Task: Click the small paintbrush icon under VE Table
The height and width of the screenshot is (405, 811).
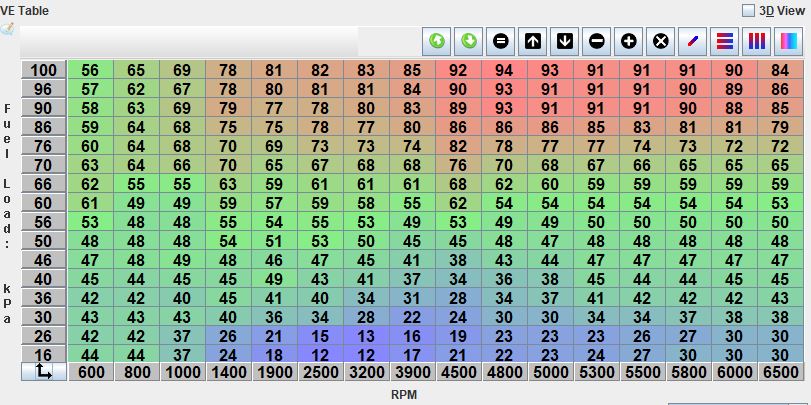Action: click(8, 29)
